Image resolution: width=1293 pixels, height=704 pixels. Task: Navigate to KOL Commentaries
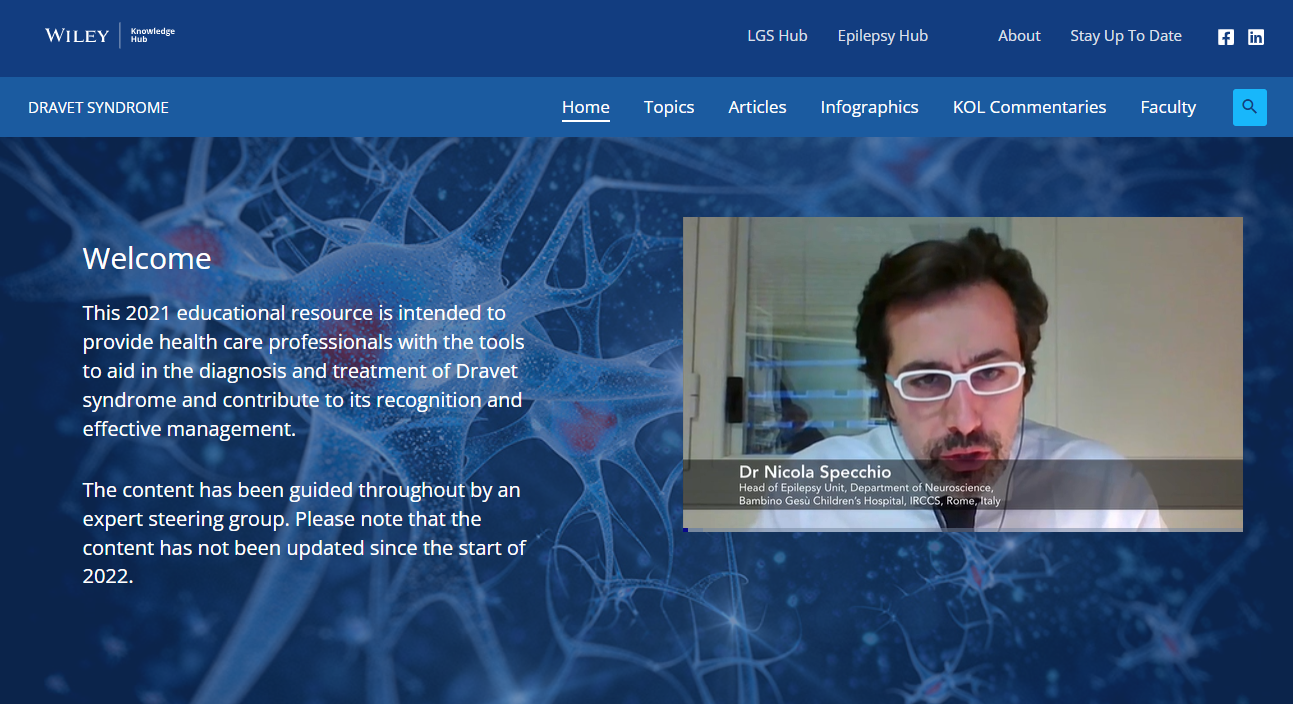click(x=1029, y=107)
